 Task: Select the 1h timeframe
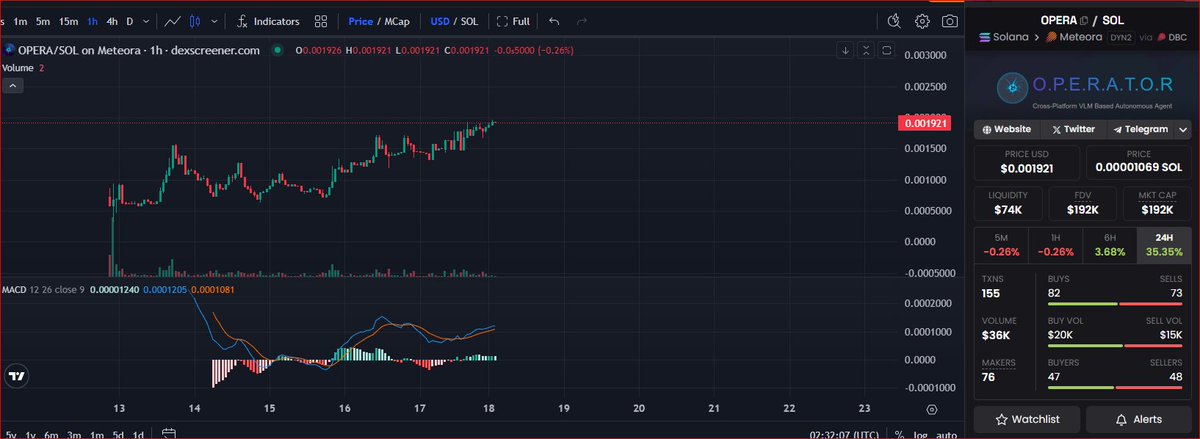click(x=93, y=21)
